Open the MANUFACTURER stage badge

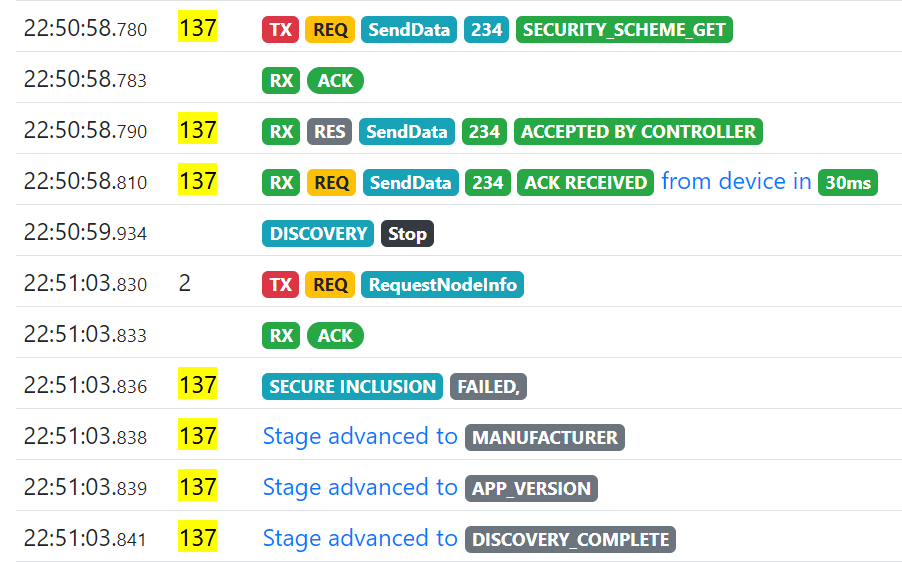point(545,438)
